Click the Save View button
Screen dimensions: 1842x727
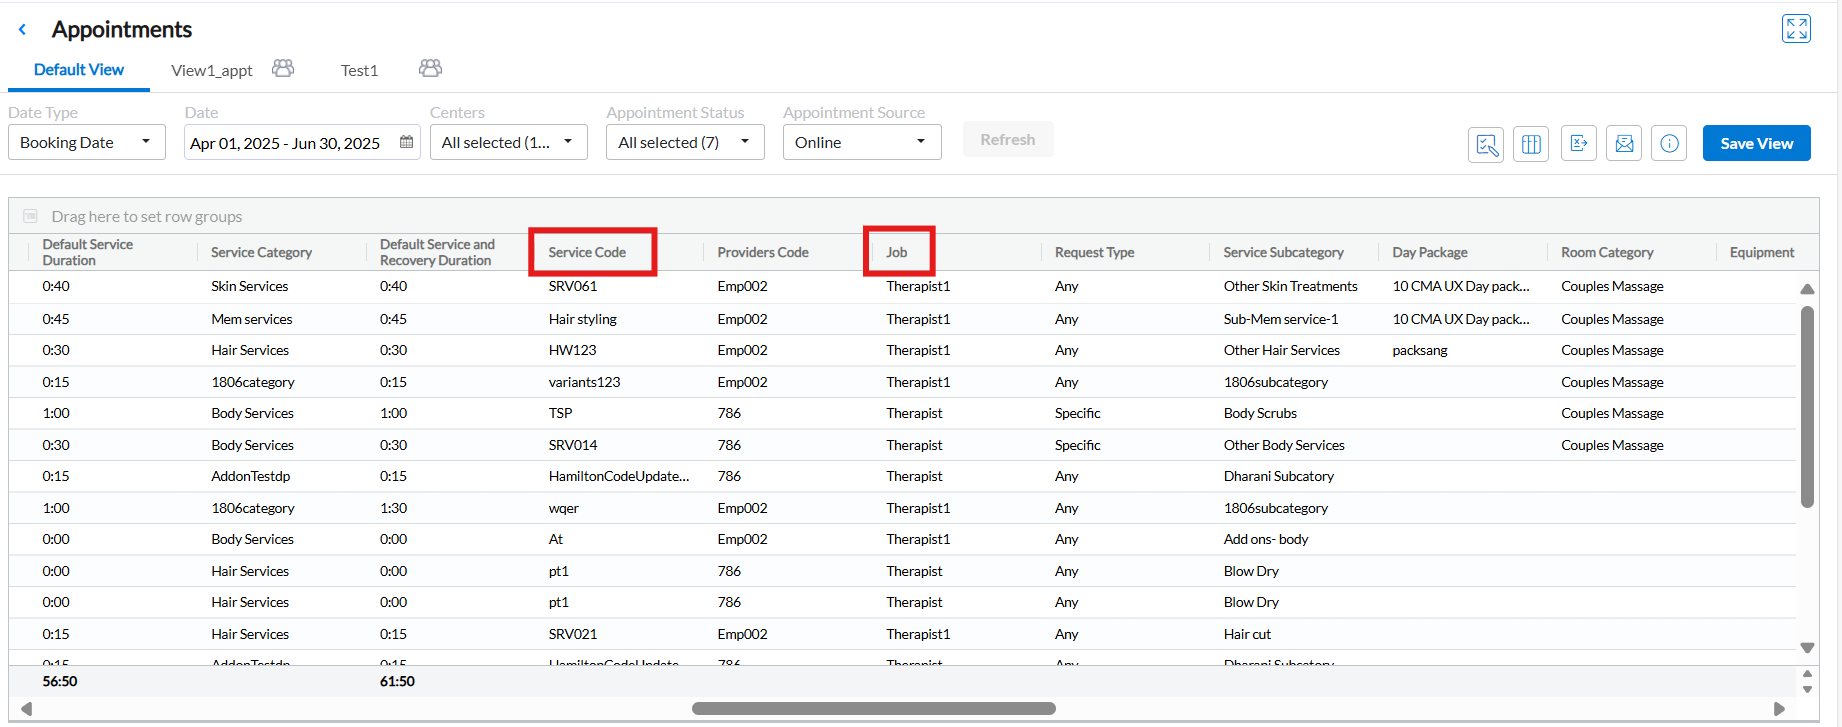1756,143
